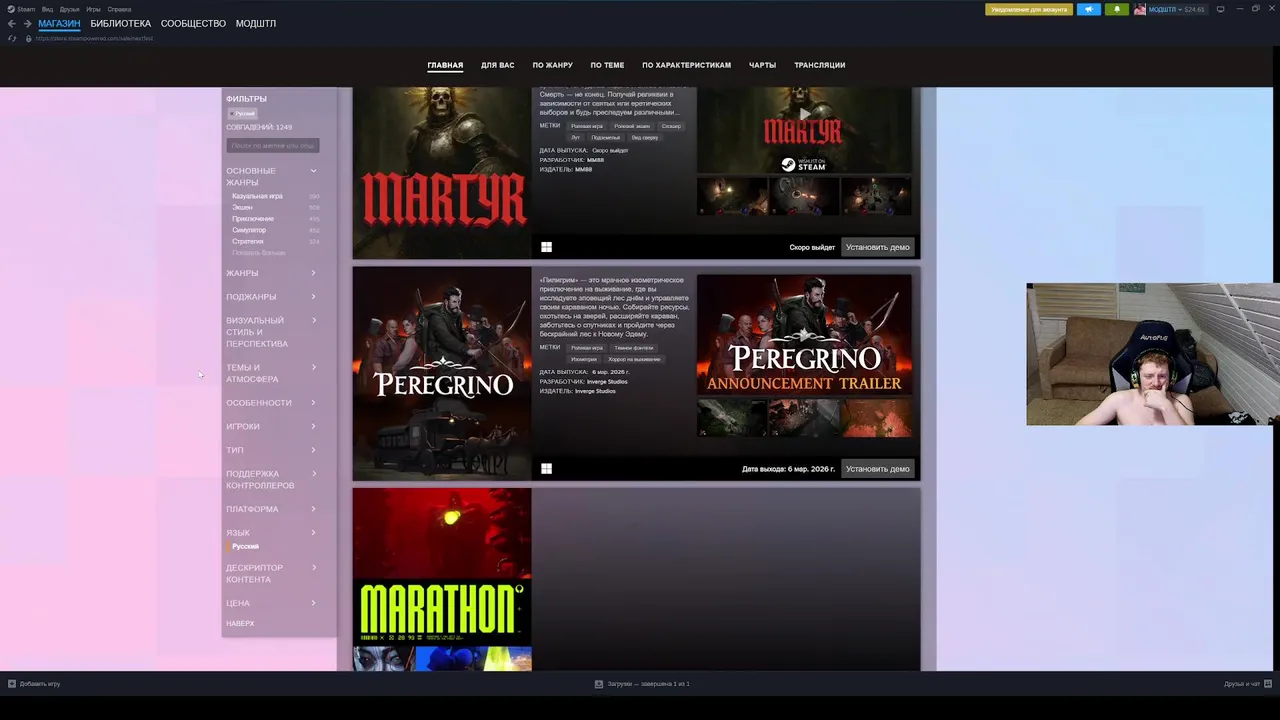The height and width of the screenshot is (720, 1280).
Task: Select the ТРАНСЛЯЦИИ tab
Action: coord(819,65)
